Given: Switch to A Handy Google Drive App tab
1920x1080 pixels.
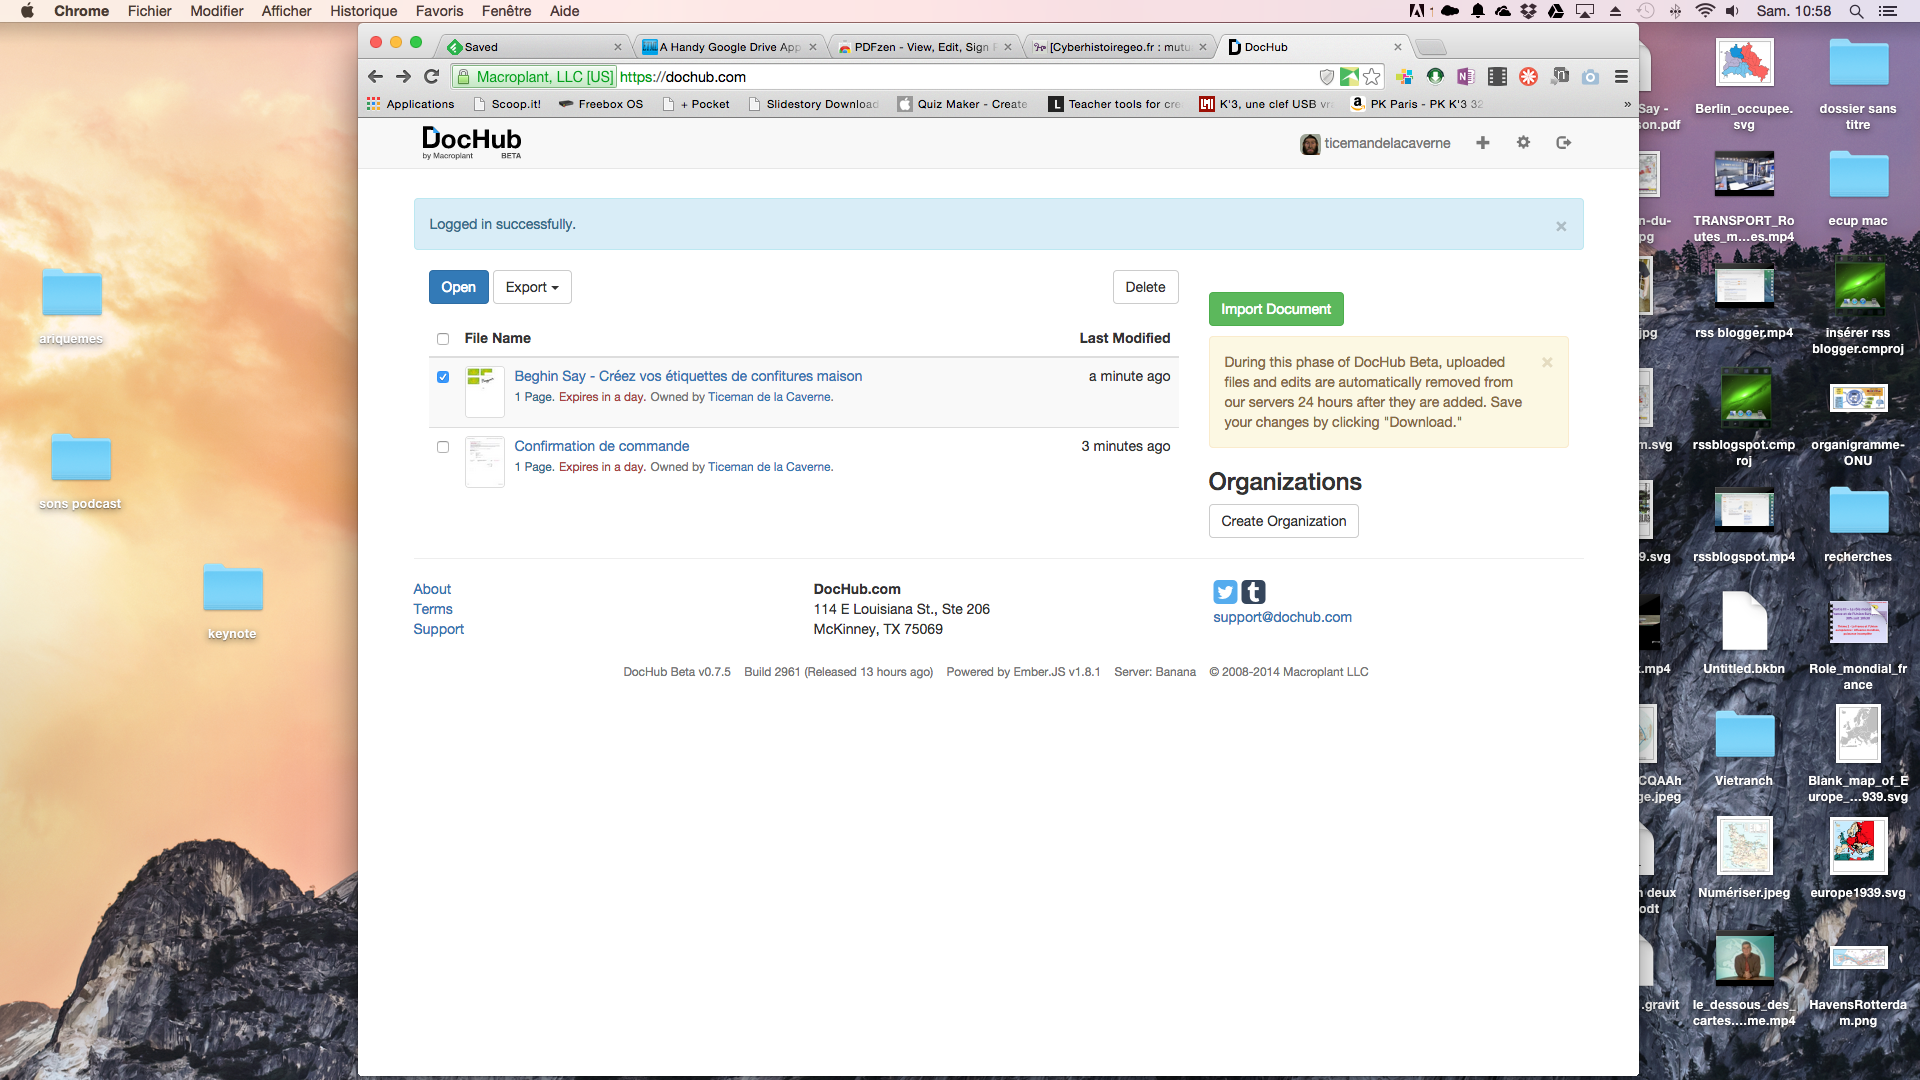Looking at the screenshot, I should pyautogui.click(x=729, y=47).
